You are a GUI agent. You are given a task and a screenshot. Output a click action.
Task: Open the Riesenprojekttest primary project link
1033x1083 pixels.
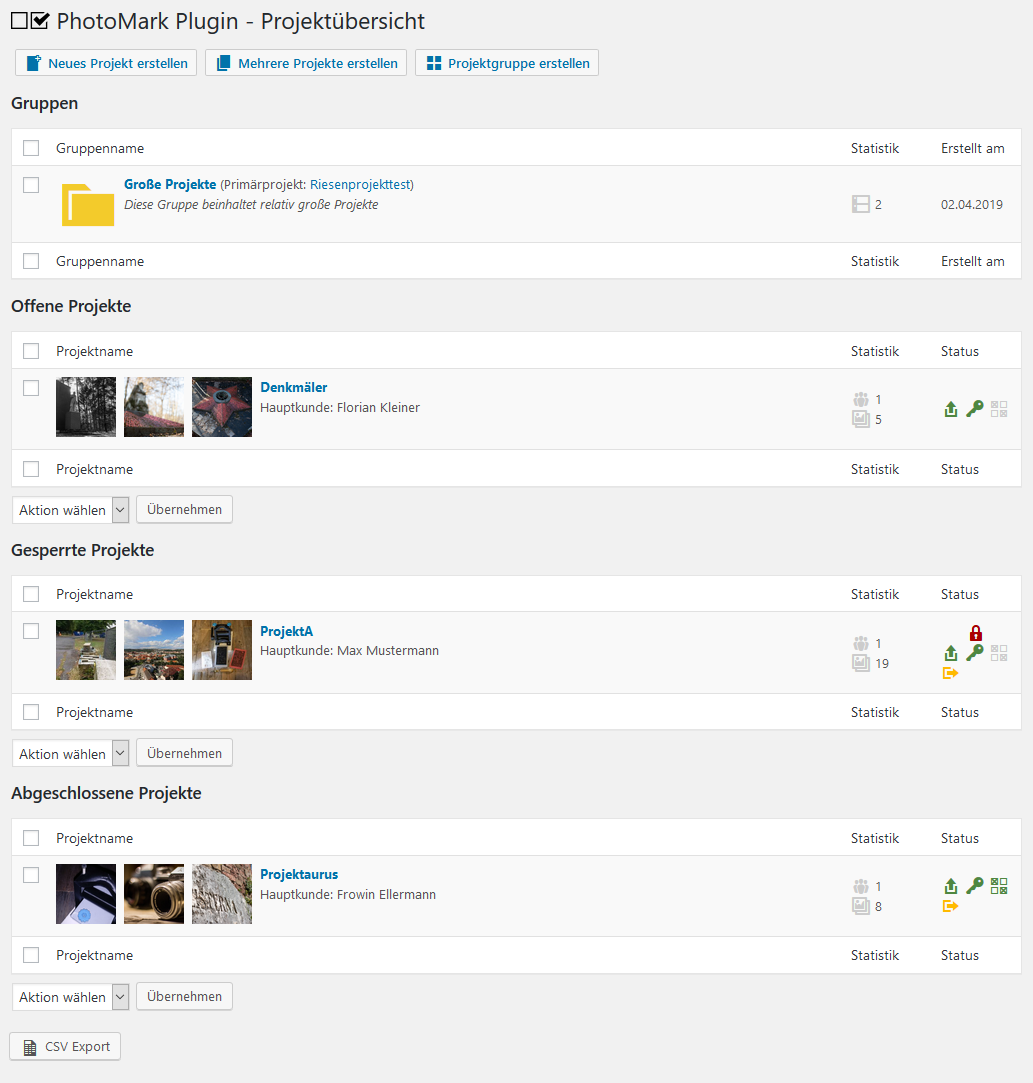[x=360, y=185]
